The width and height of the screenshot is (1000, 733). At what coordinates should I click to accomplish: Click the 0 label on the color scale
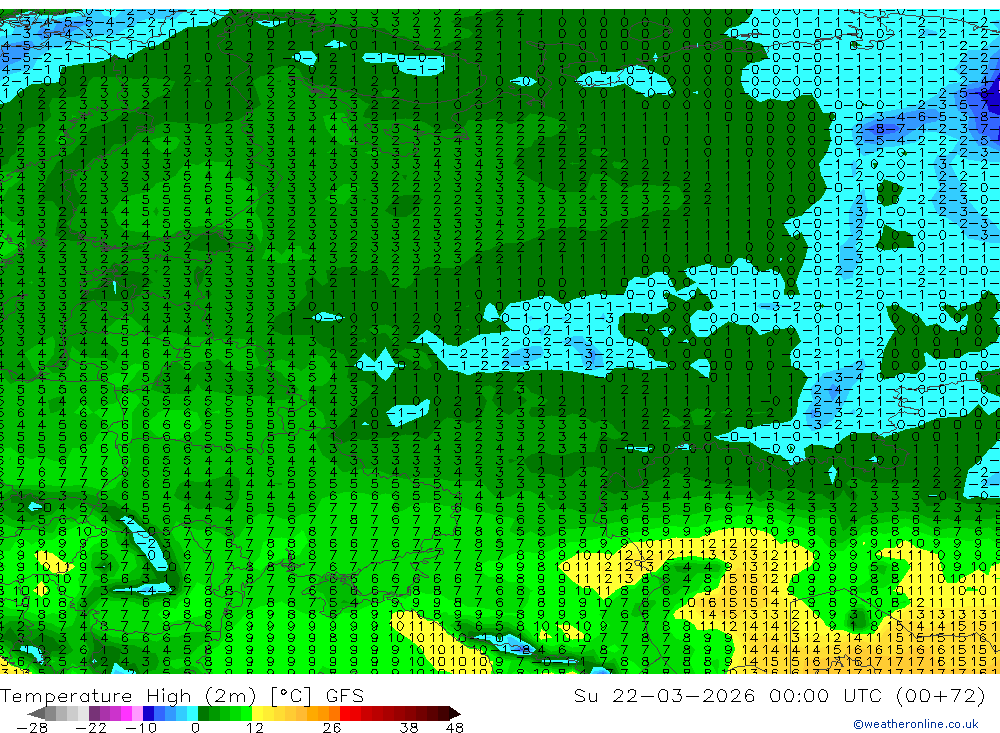[195, 728]
